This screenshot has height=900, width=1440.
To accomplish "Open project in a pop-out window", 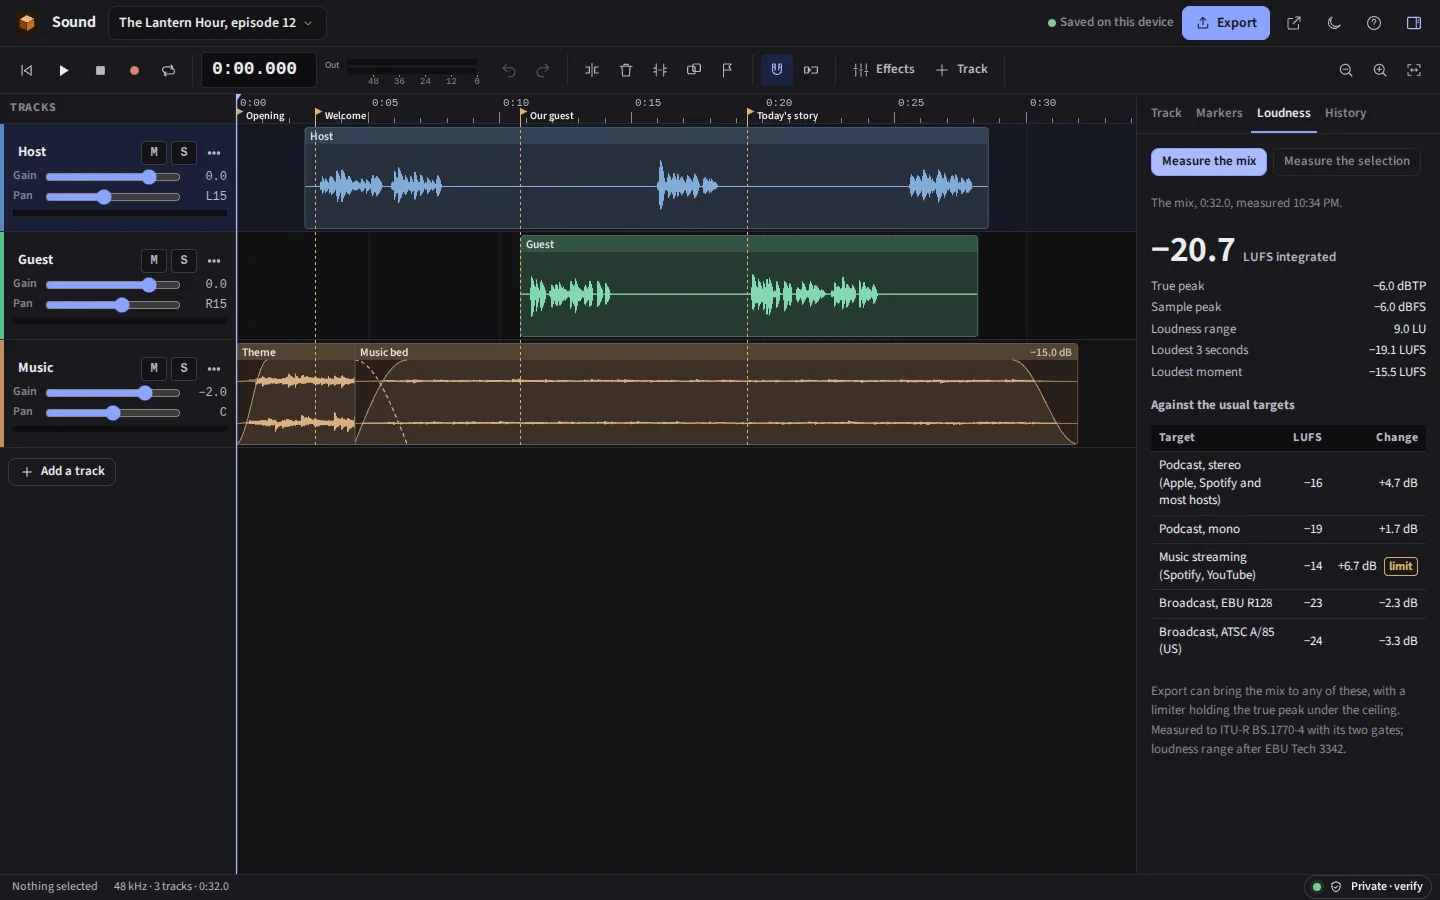I will [x=1294, y=23].
